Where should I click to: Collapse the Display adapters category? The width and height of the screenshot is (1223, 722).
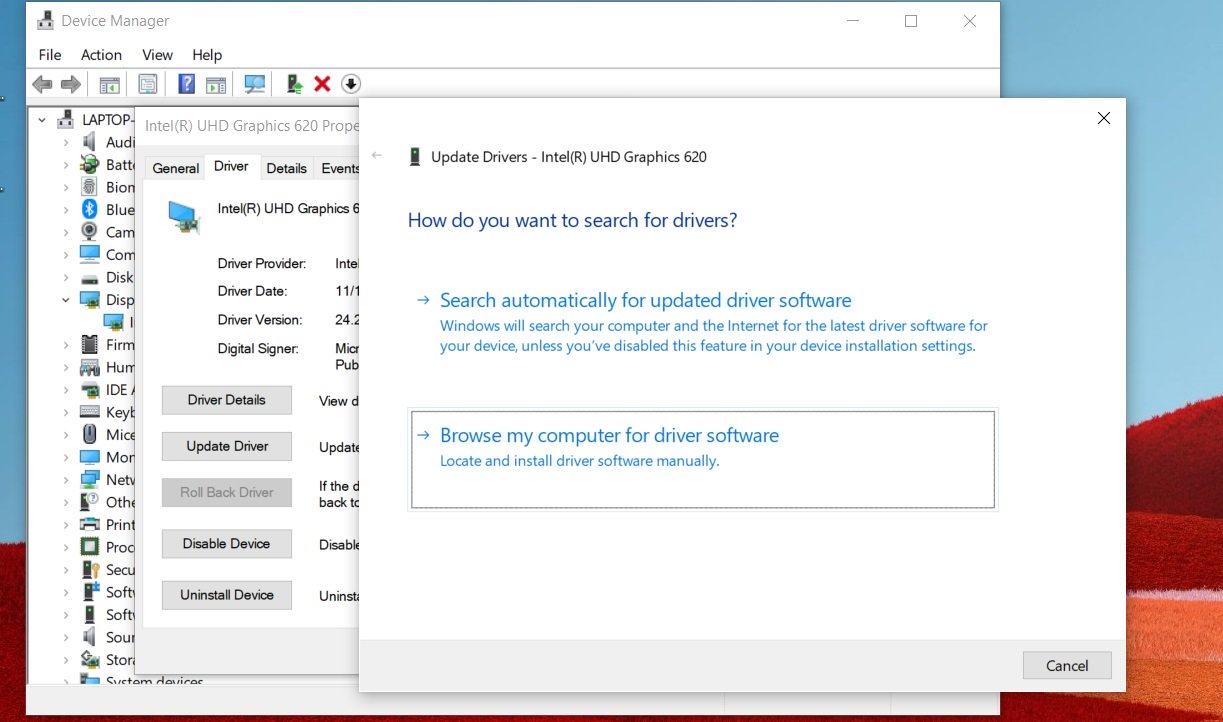click(68, 299)
